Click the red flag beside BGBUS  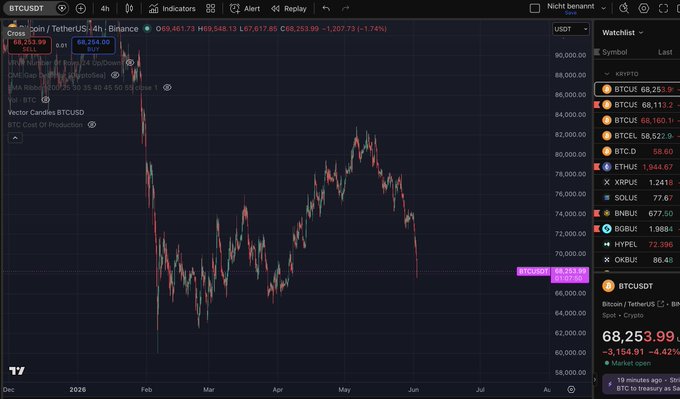597,229
